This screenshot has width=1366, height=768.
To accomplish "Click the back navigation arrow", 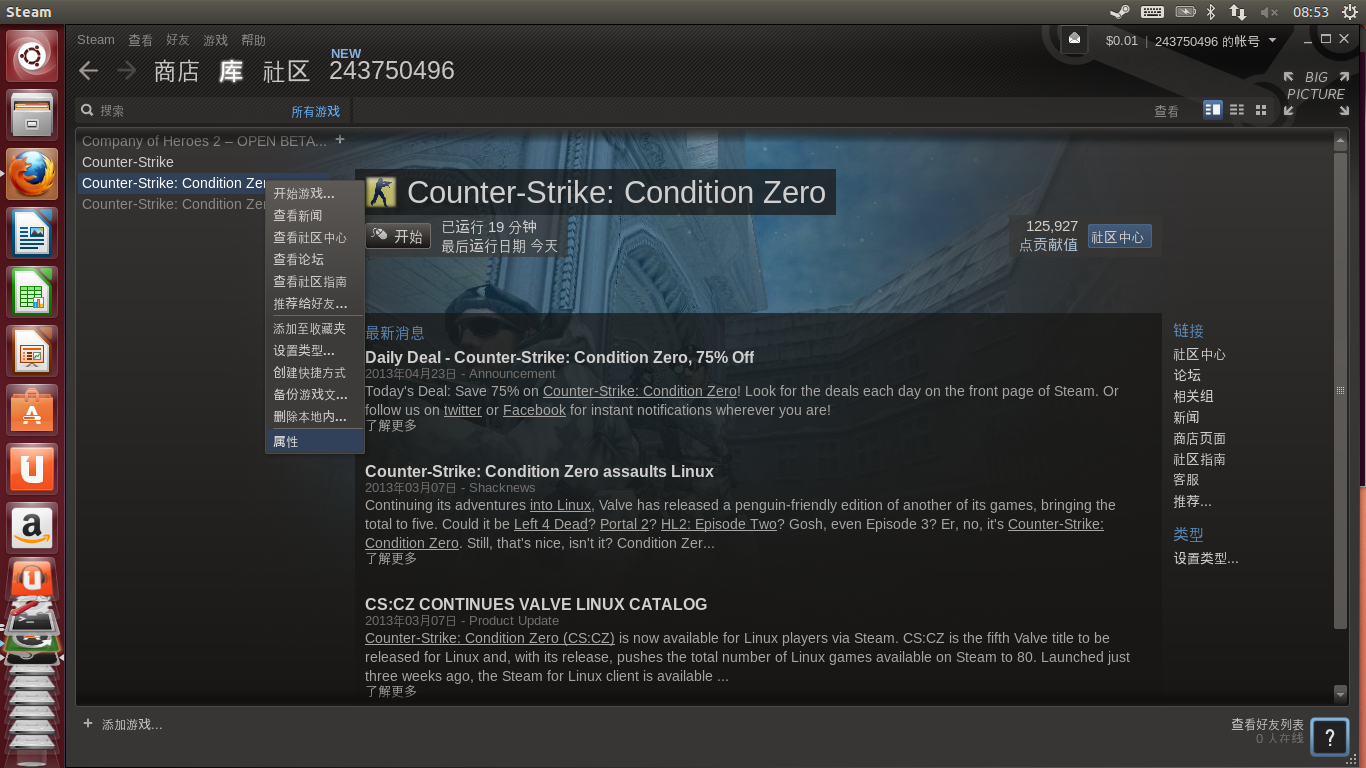I will pos(89,70).
